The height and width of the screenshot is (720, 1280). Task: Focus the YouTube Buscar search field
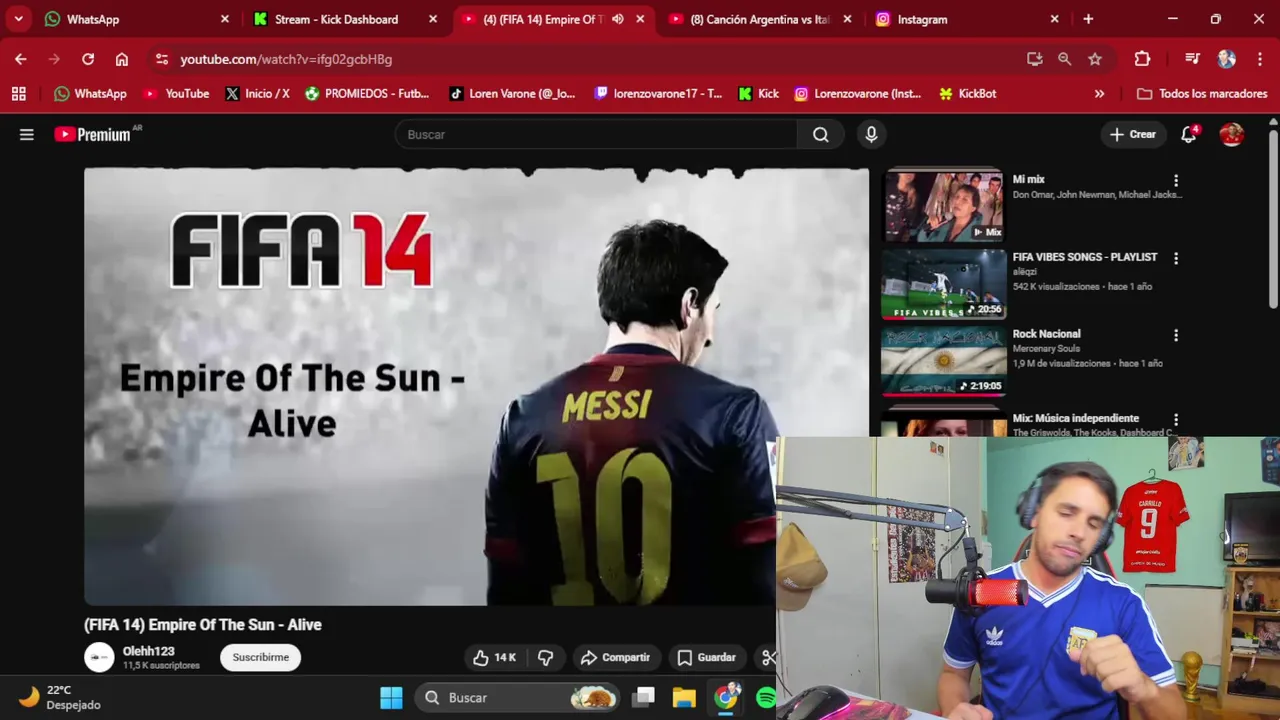pyautogui.click(x=596, y=134)
